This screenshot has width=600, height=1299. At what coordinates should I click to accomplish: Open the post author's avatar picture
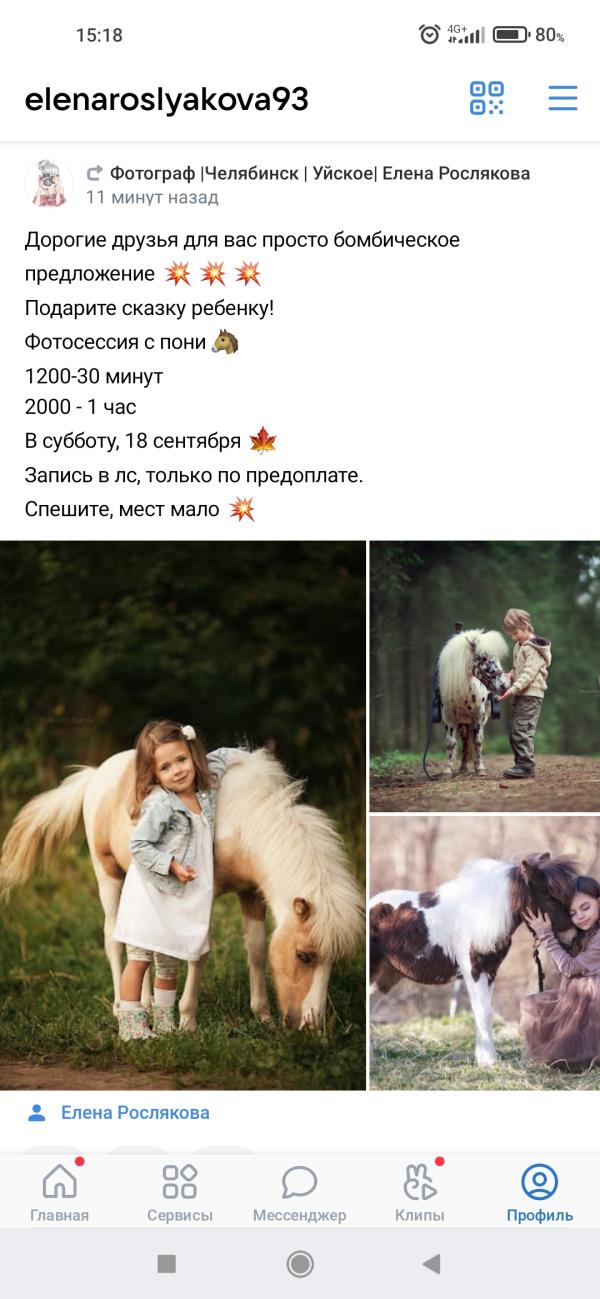click(49, 184)
